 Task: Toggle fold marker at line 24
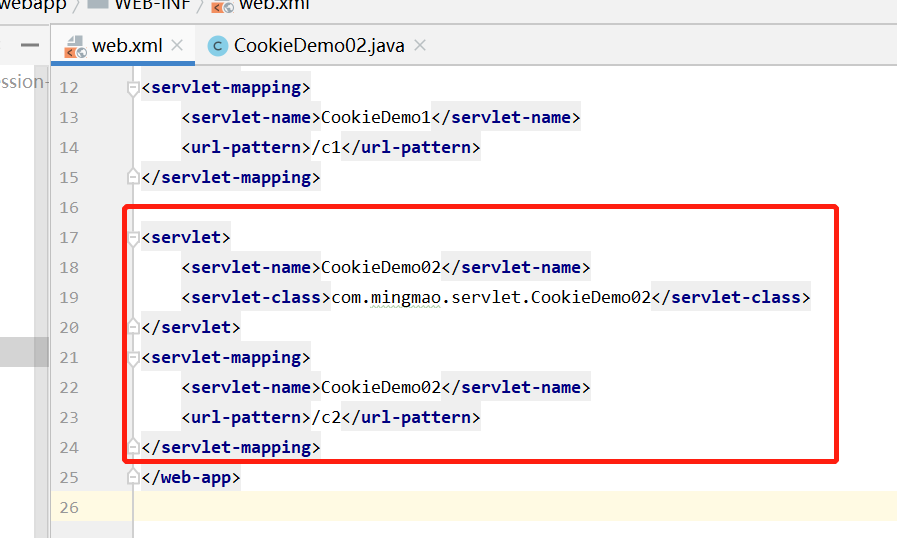(133, 446)
